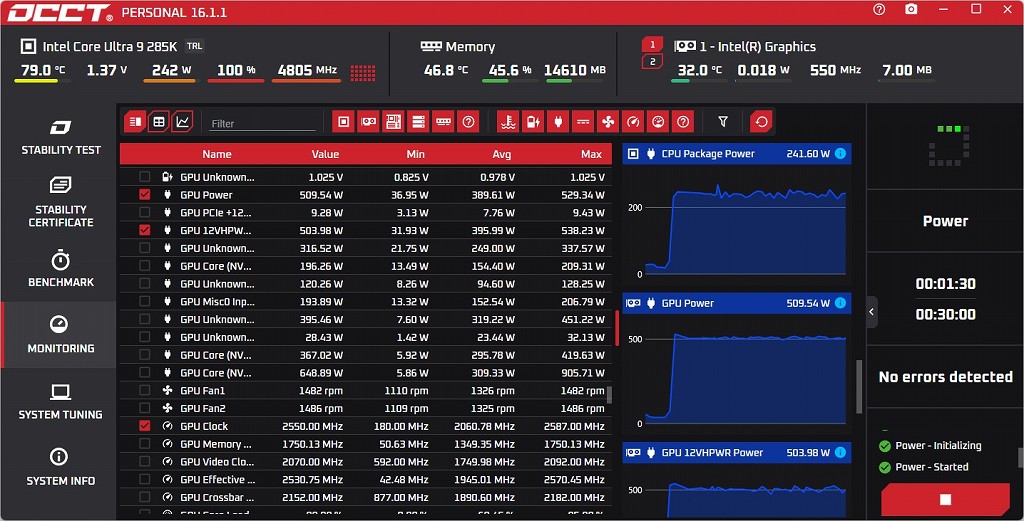Toggle the GPU sensor category filter
Screen dimensions: 1024x521
(x=368, y=121)
